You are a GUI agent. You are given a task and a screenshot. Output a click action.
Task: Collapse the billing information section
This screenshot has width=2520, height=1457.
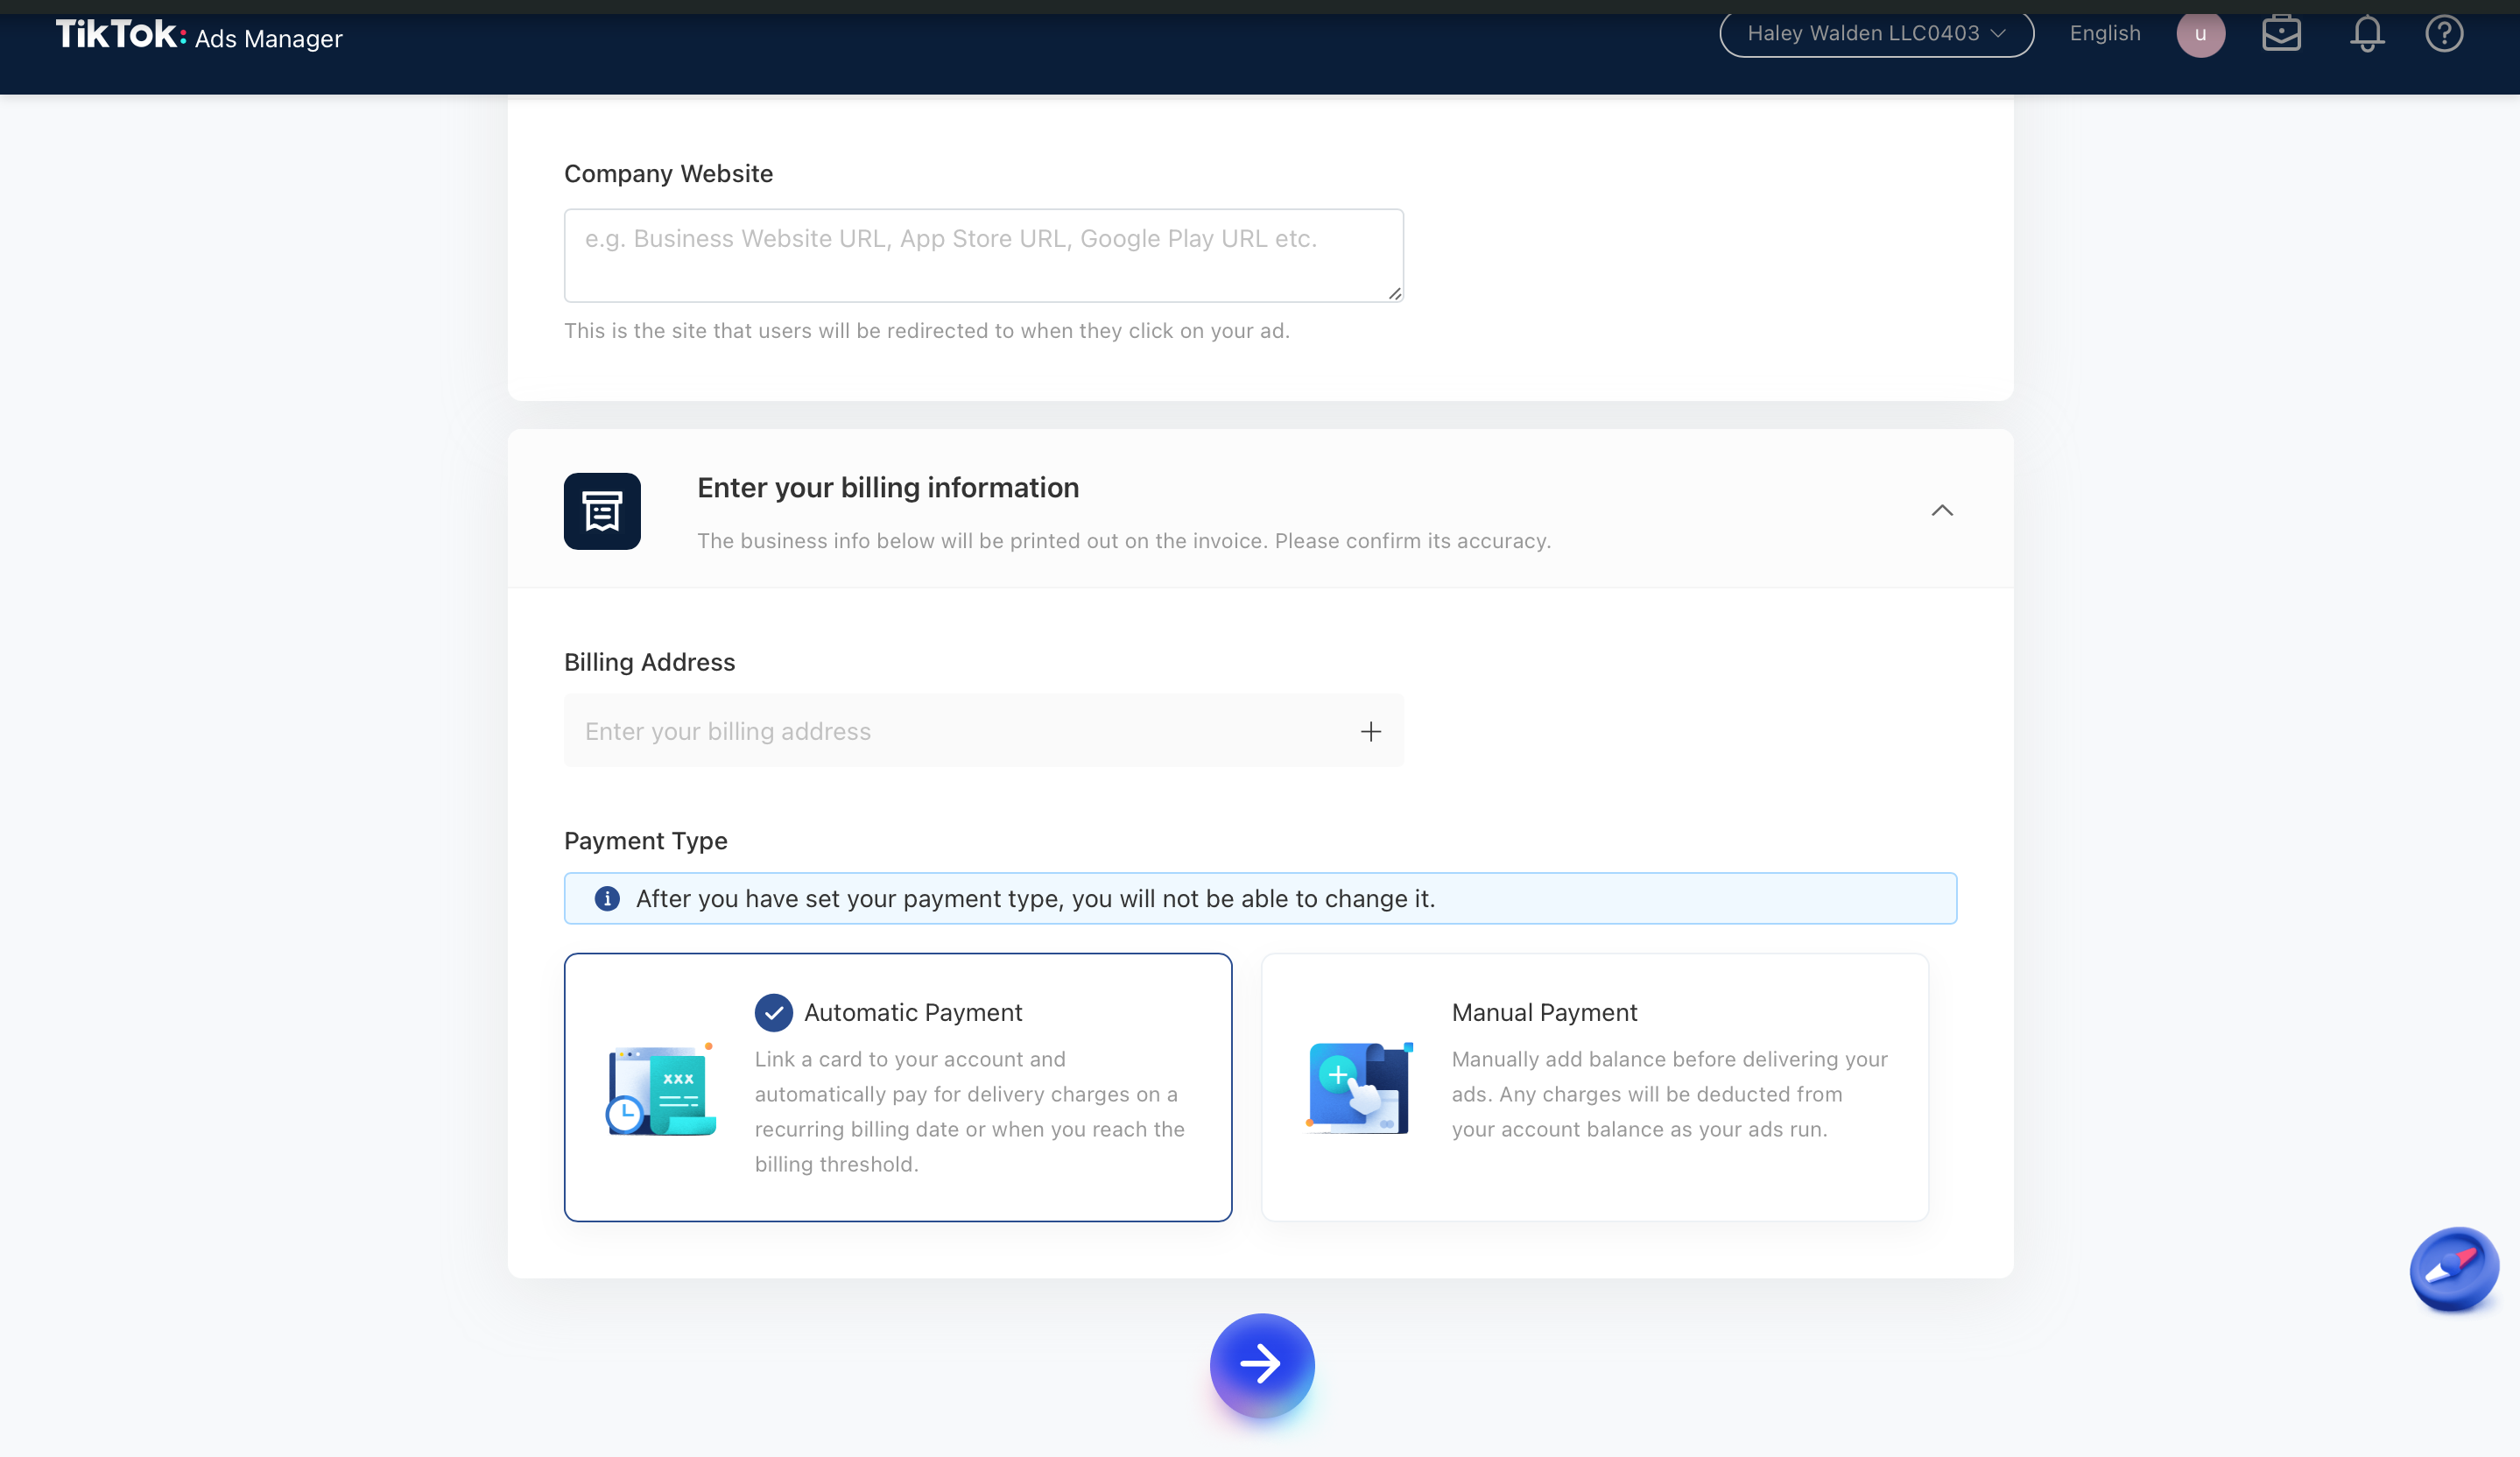[x=1941, y=511]
